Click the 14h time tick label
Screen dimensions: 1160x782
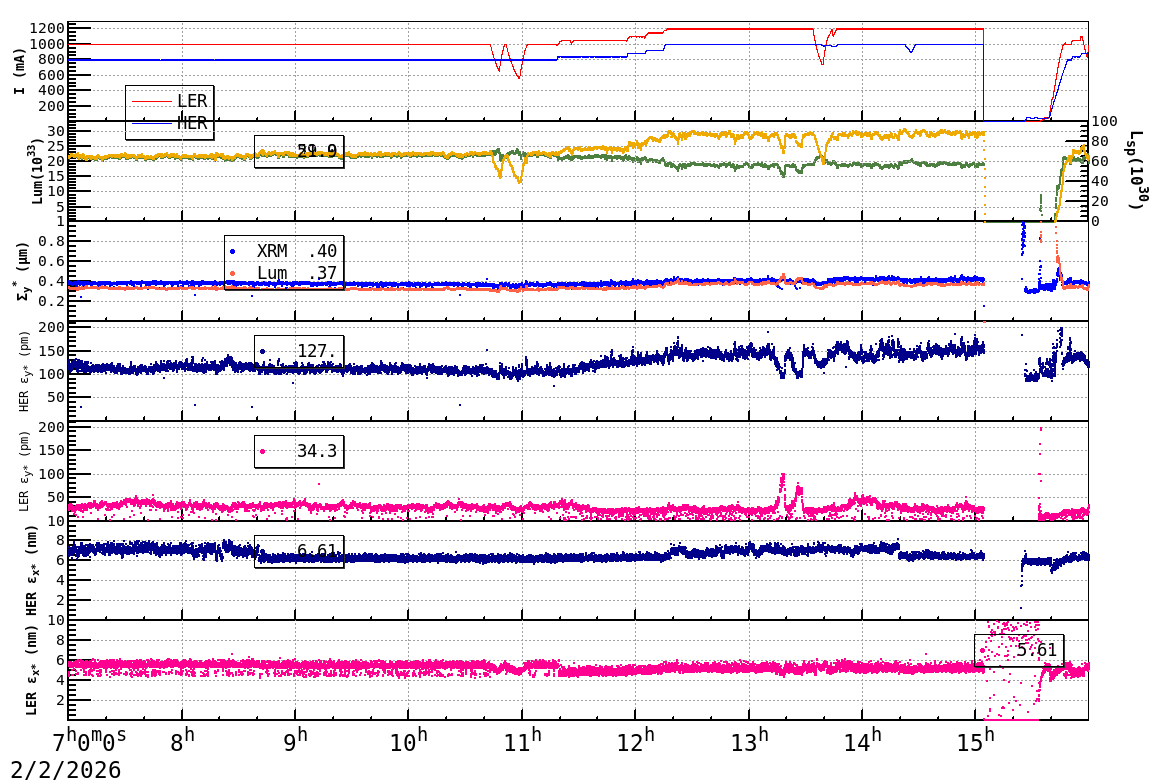click(862, 740)
